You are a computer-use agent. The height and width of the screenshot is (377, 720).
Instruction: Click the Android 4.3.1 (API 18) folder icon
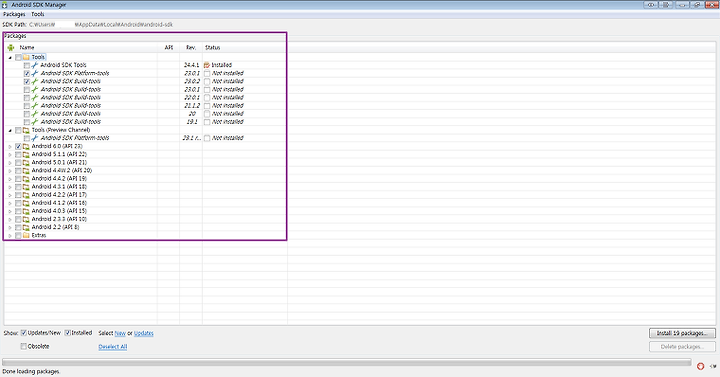(26, 187)
